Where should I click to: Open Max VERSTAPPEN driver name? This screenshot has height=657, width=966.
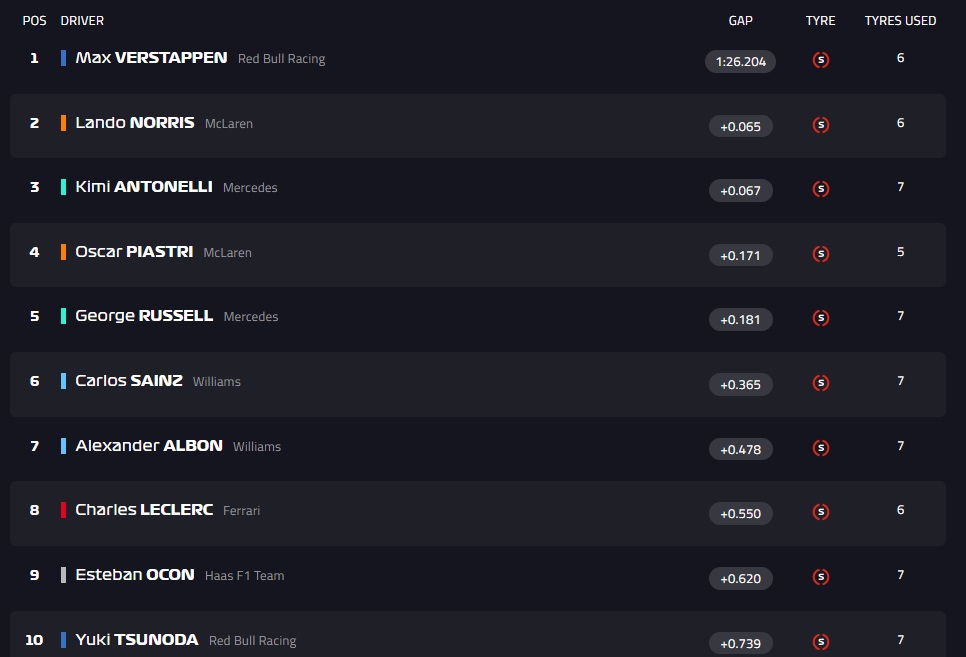(x=152, y=58)
